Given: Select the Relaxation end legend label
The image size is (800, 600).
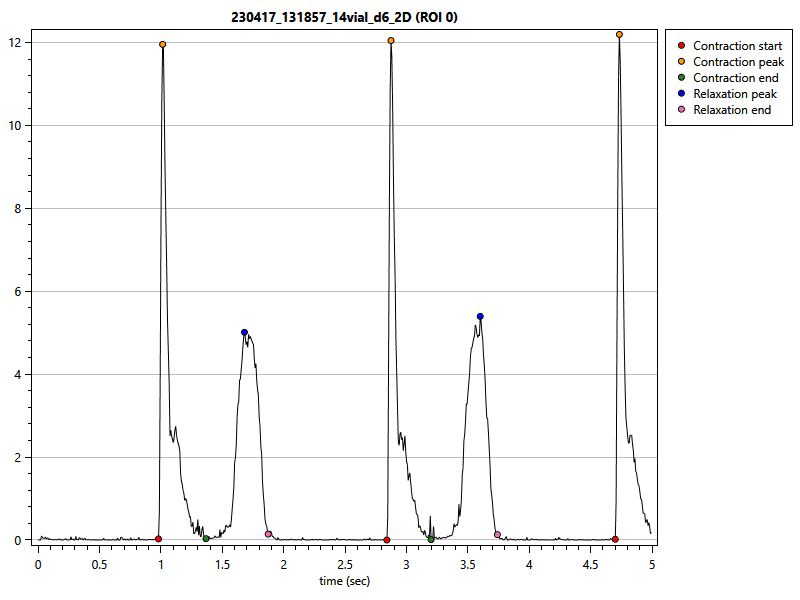Looking at the screenshot, I should point(732,110).
